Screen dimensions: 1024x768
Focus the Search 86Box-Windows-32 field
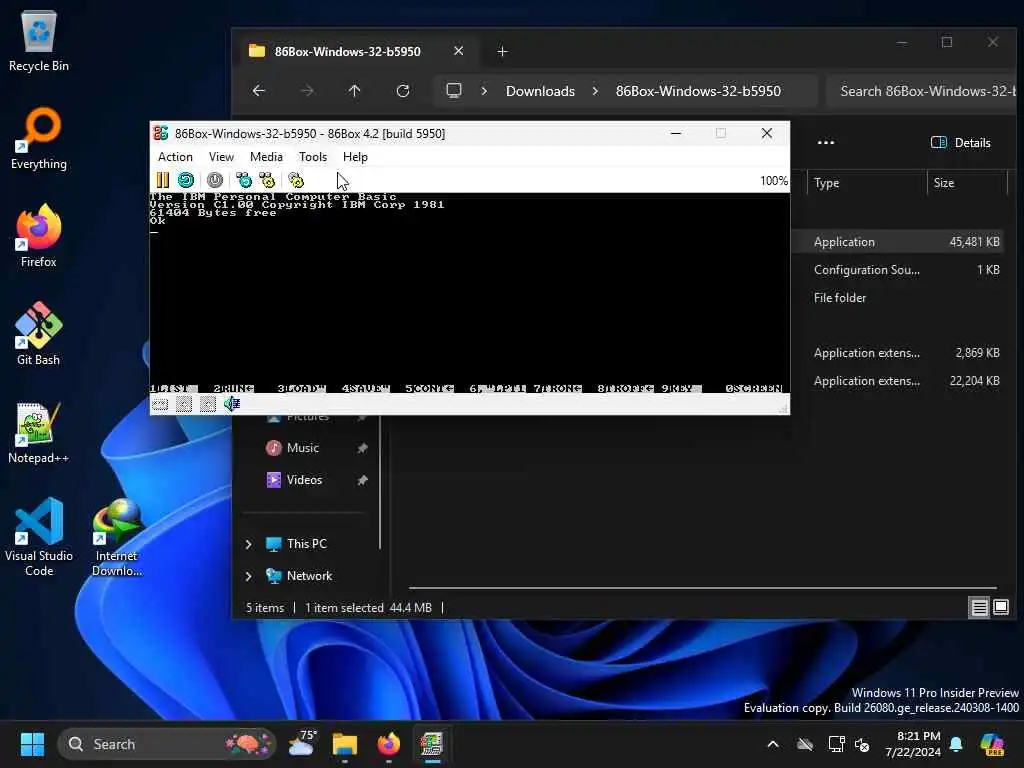(922, 91)
